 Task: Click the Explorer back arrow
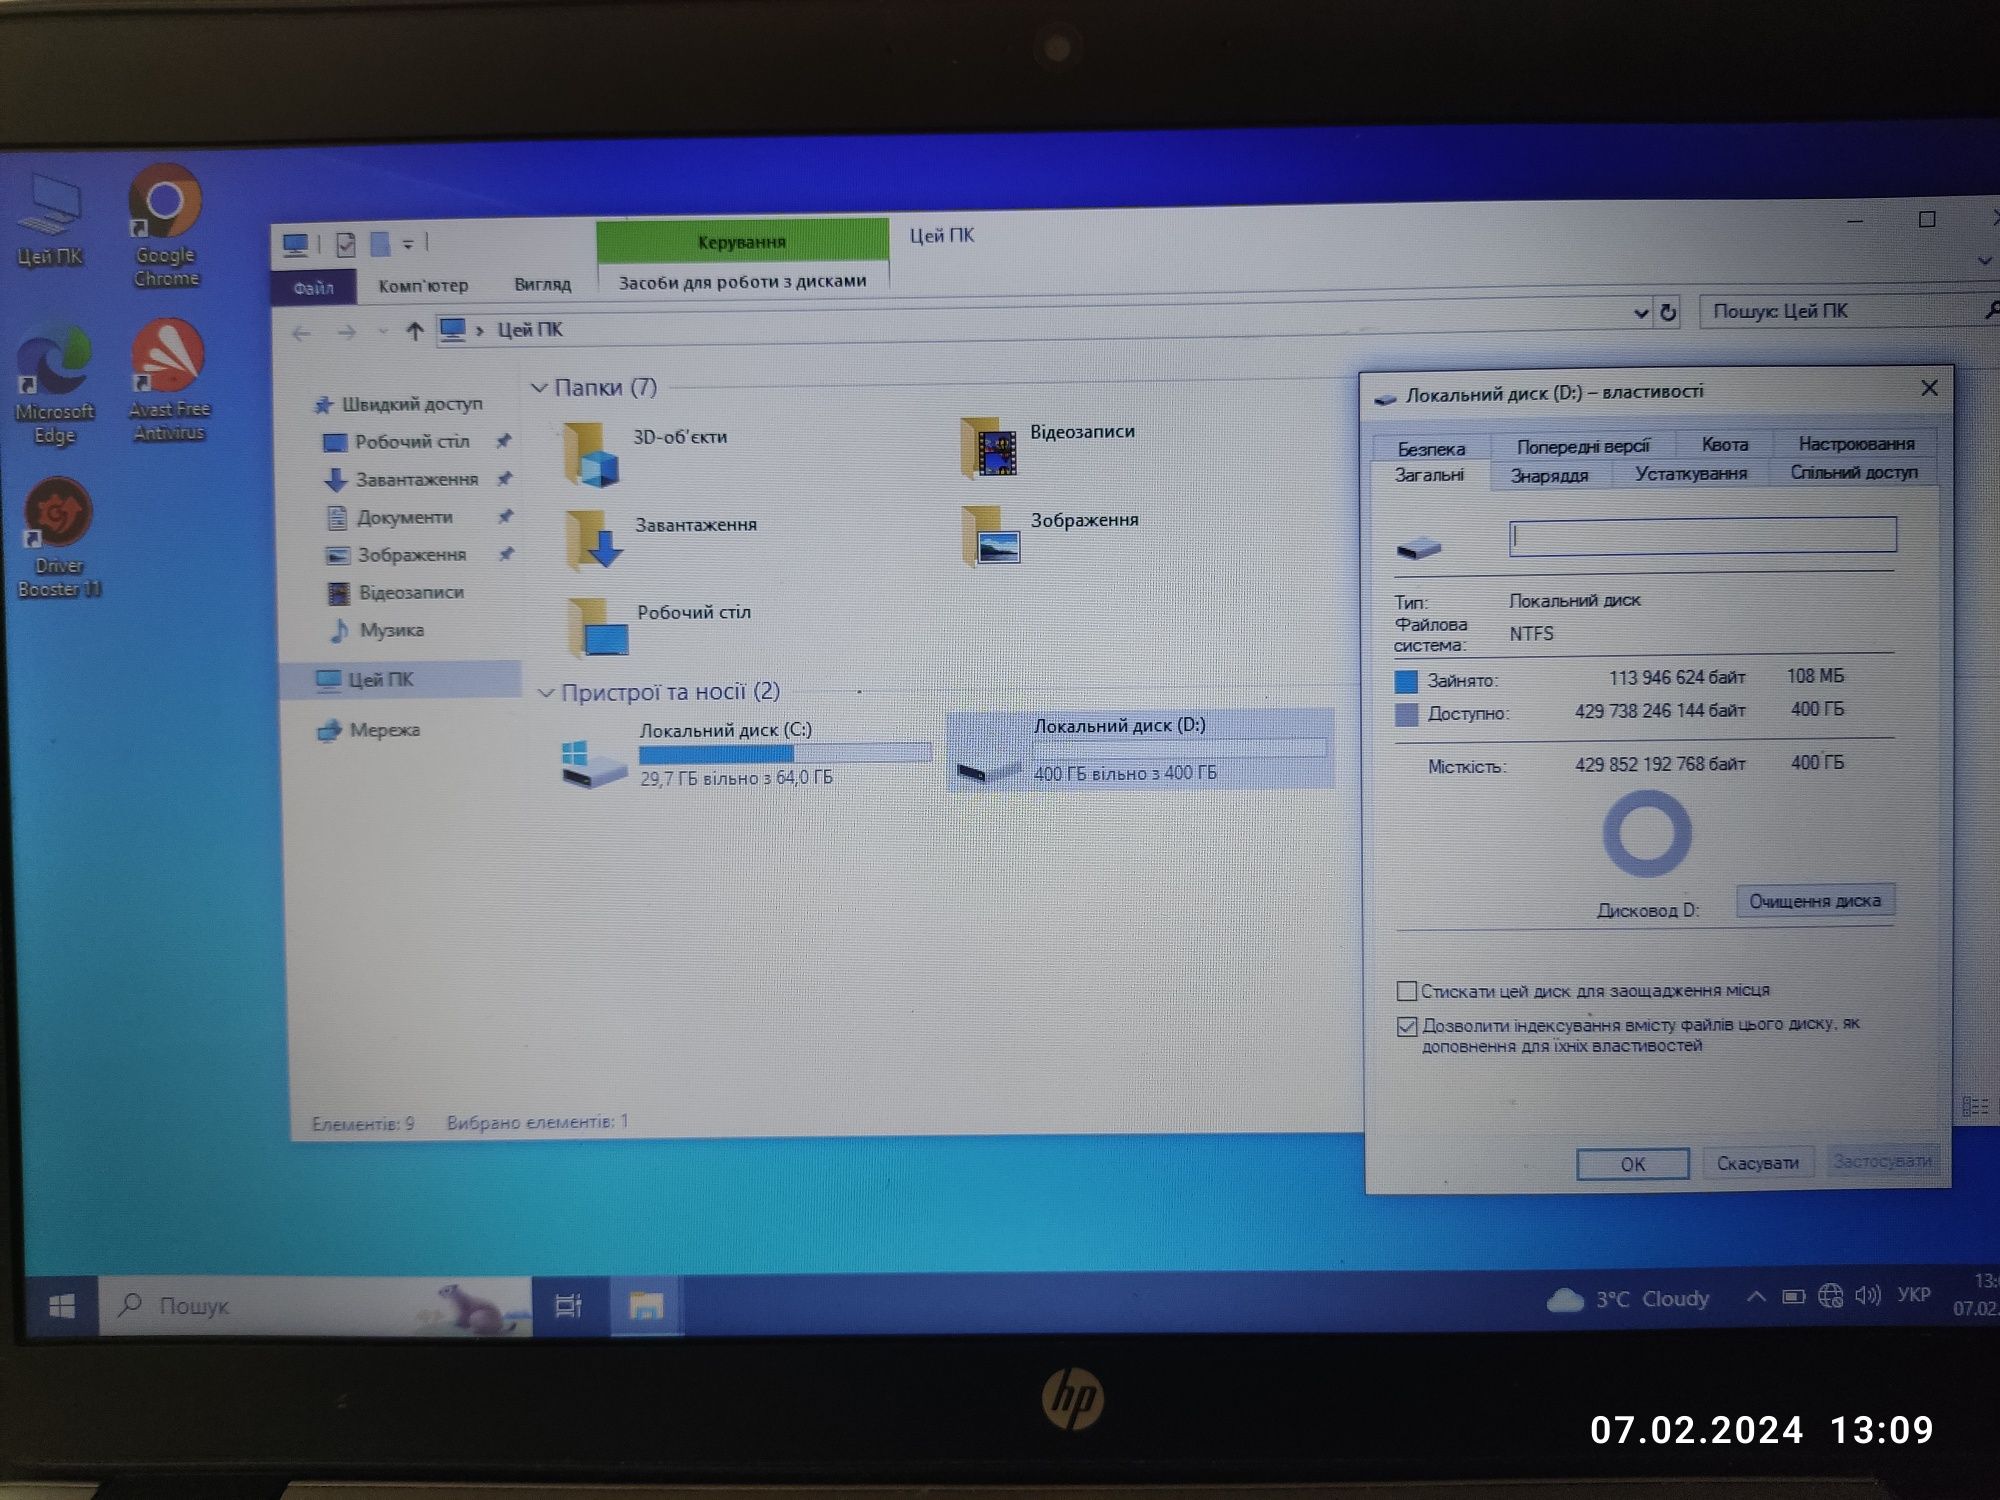click(301, 333)
